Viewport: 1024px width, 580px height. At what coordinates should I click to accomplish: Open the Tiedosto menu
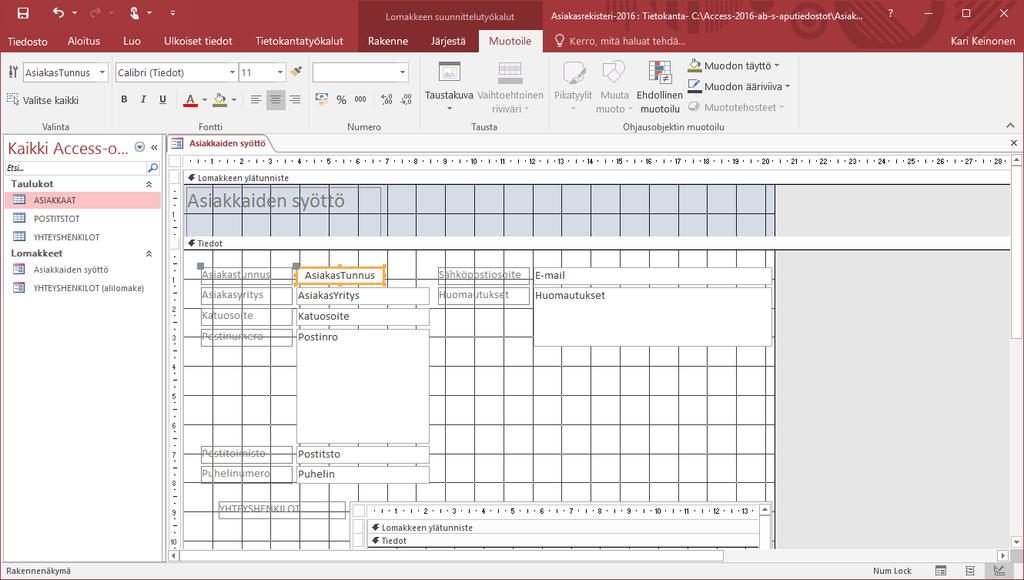(x=27, y=41)
